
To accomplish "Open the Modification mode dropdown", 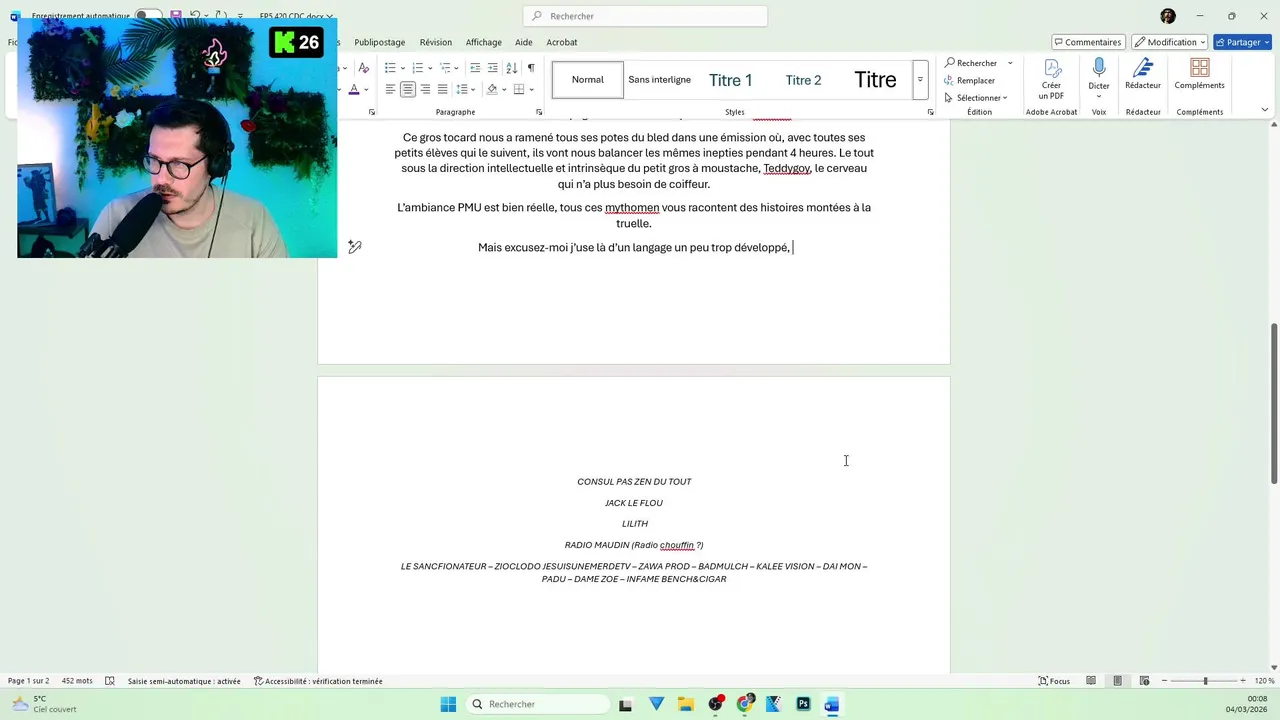I will pyautogui.click(x=1169, y=42).
